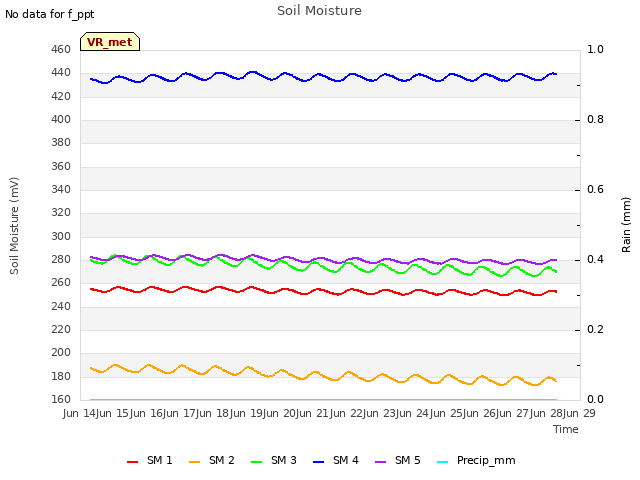This screenshot has width=640, height=480.
Task: Click the Soil Moisture (mV) axis label
Action: pyautogui.click(x=14, y=226)
